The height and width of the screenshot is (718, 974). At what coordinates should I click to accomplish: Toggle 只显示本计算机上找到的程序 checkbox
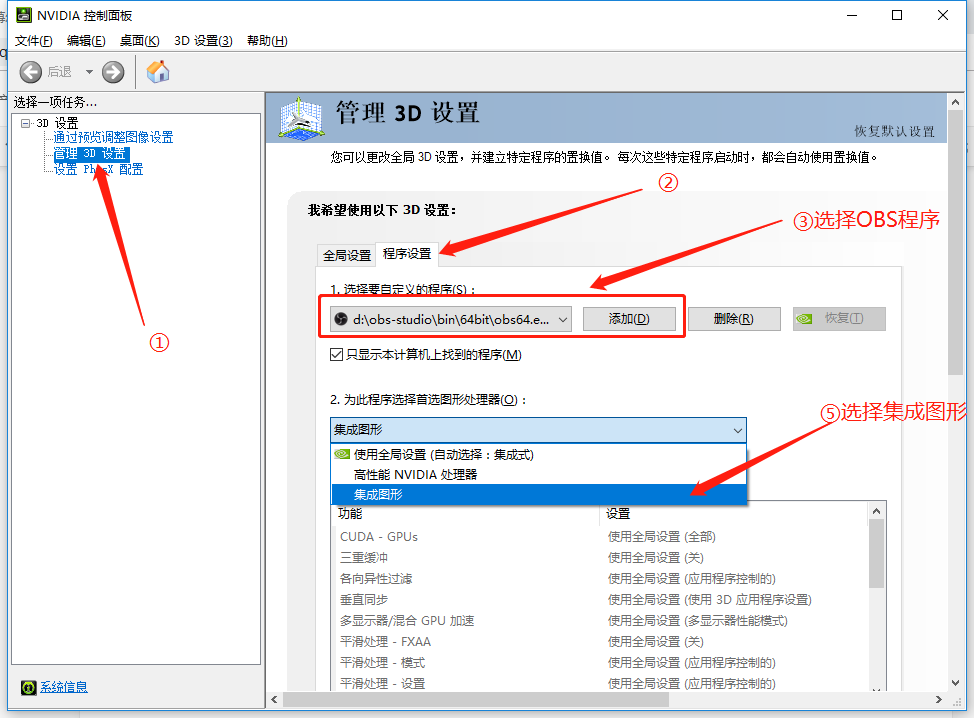(x=337, y=355)
